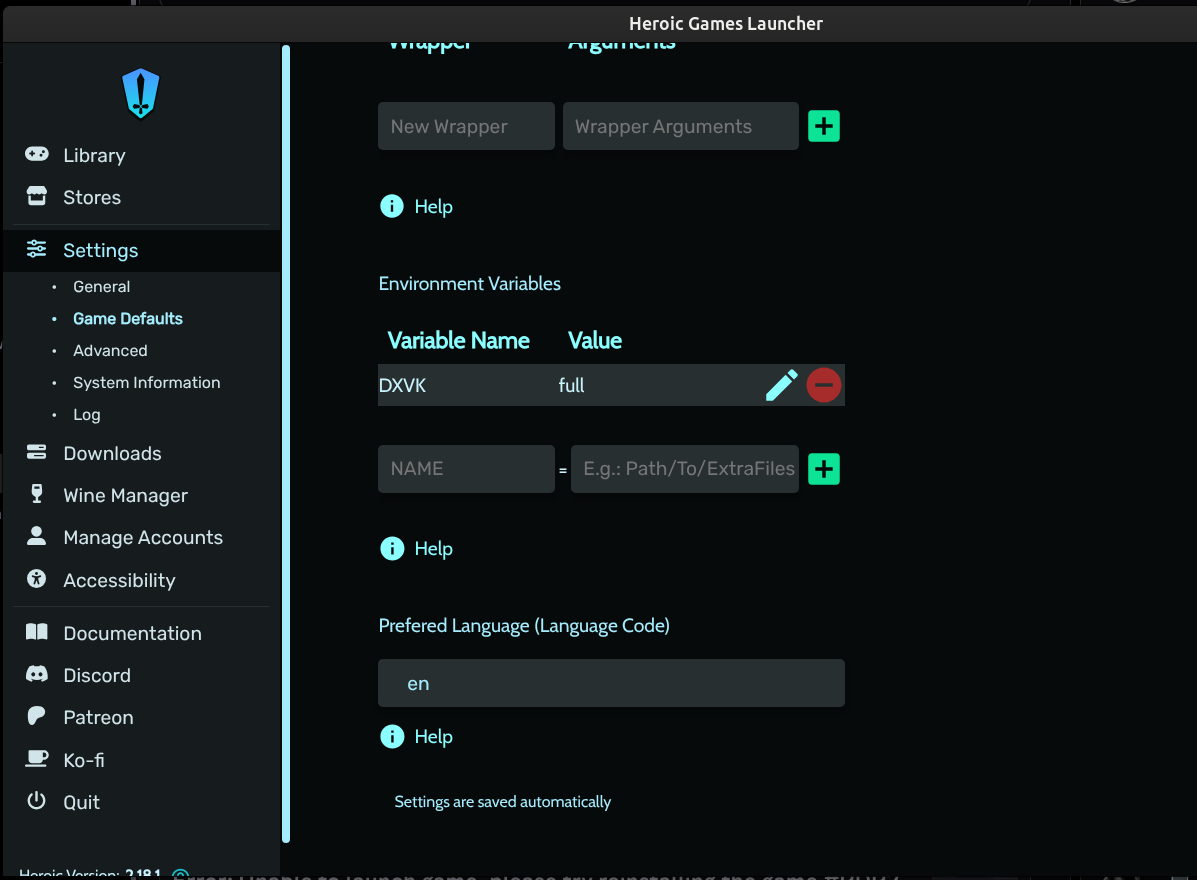The height and width of the screenshot is (880, 1197).
Task: Go to Downloads
Action: click(112, 453)
